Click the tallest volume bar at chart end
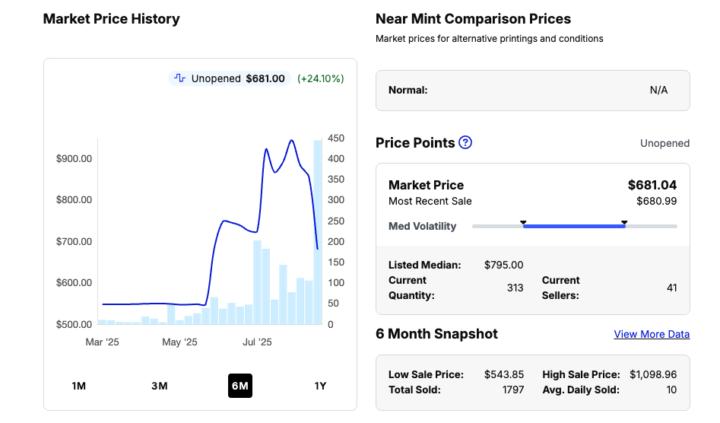 click(x=318, y=232)
